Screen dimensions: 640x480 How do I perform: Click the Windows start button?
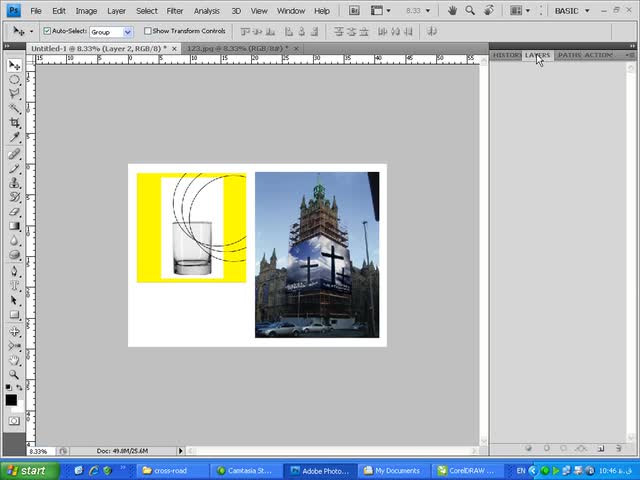[30, 471]
